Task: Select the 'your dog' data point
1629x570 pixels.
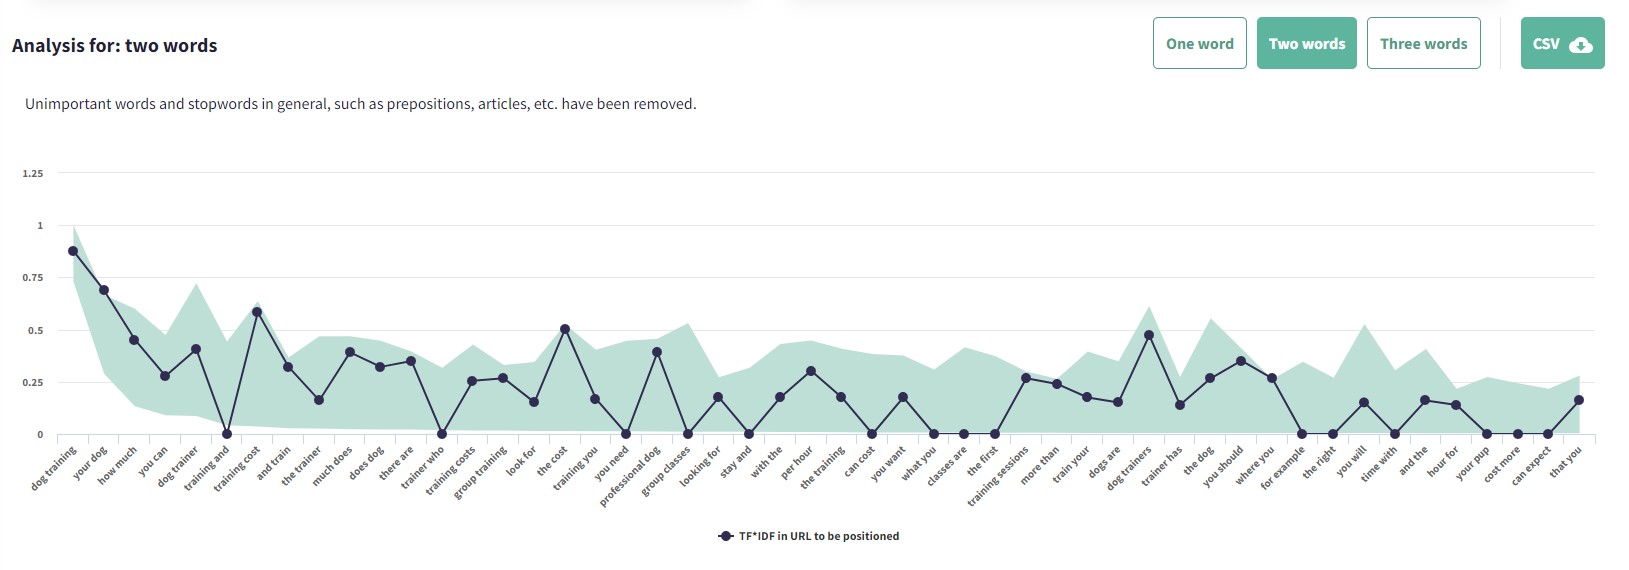Action: click(x=104, y=290)
